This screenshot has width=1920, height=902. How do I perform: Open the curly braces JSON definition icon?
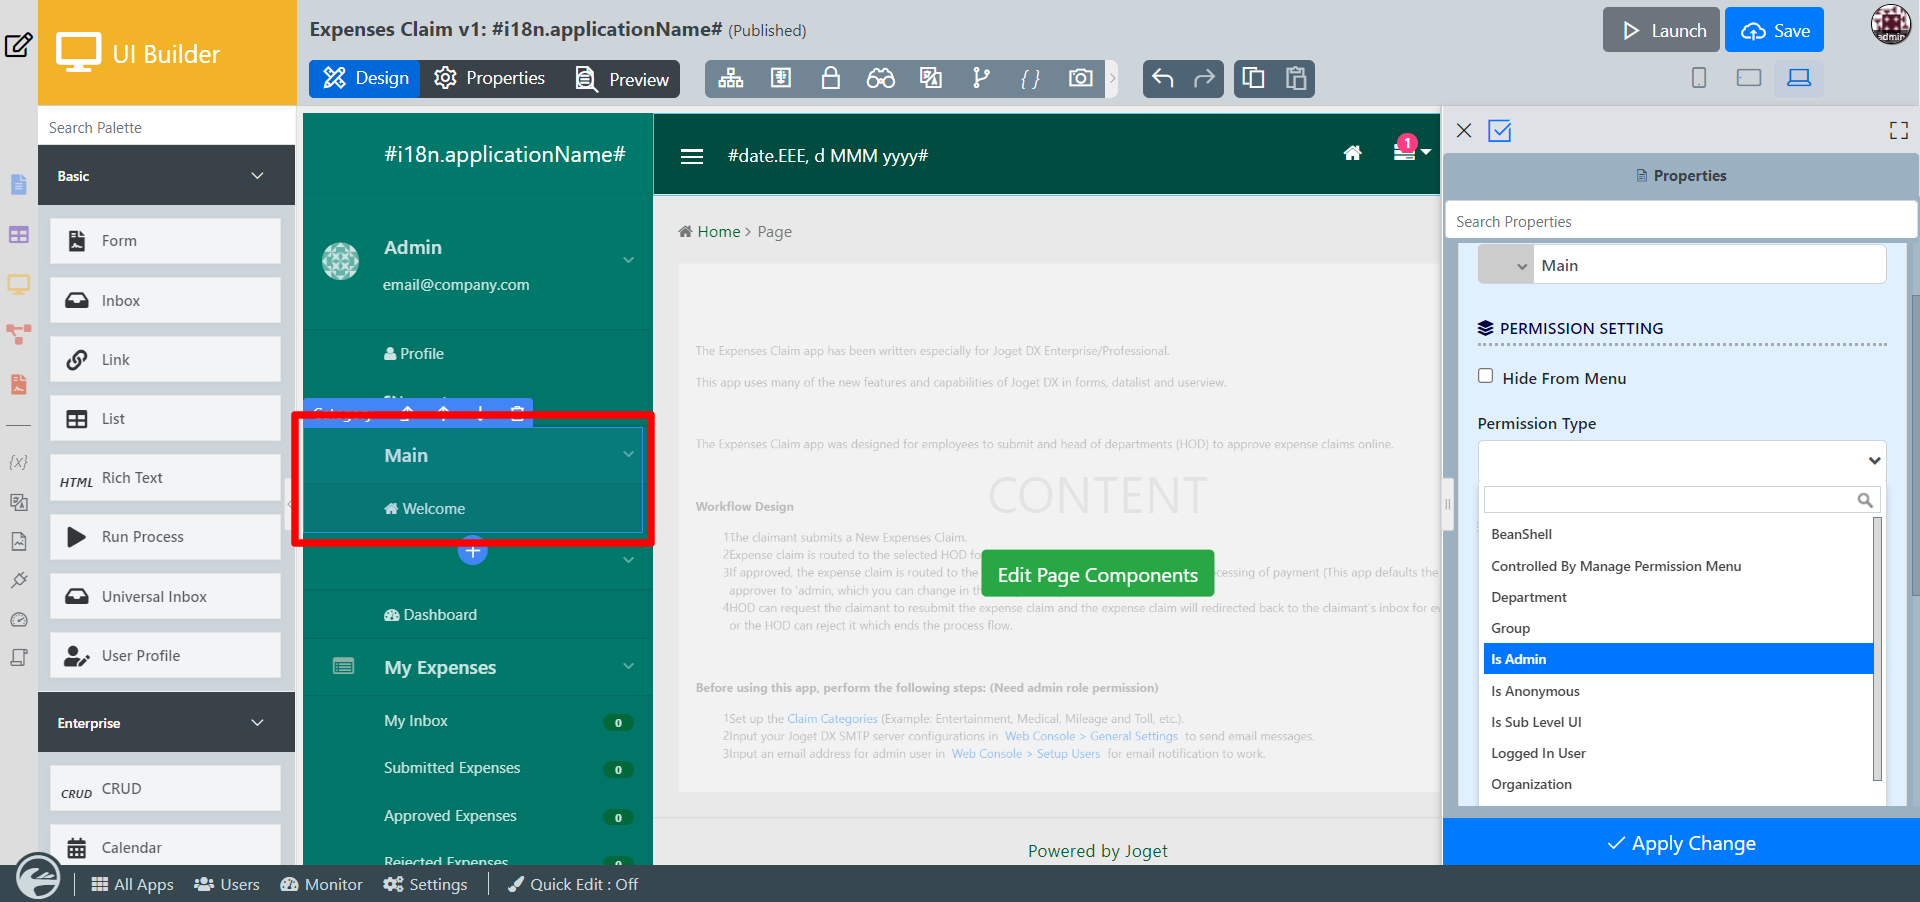(x=1031, y=78)
